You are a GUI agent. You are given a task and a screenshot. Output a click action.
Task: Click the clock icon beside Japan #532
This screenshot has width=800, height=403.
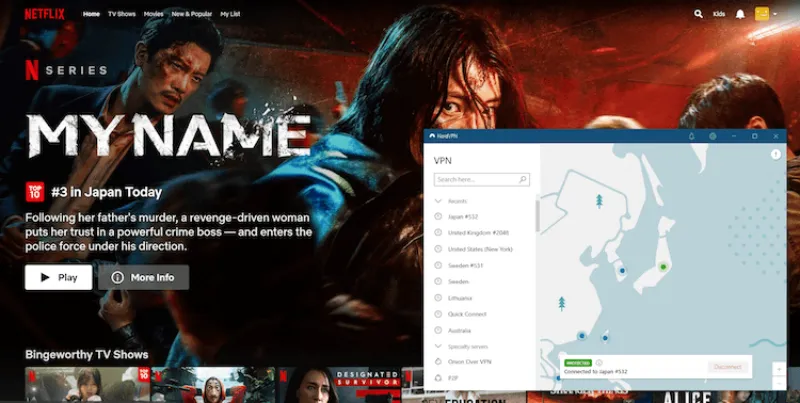(x=438, y=217)
